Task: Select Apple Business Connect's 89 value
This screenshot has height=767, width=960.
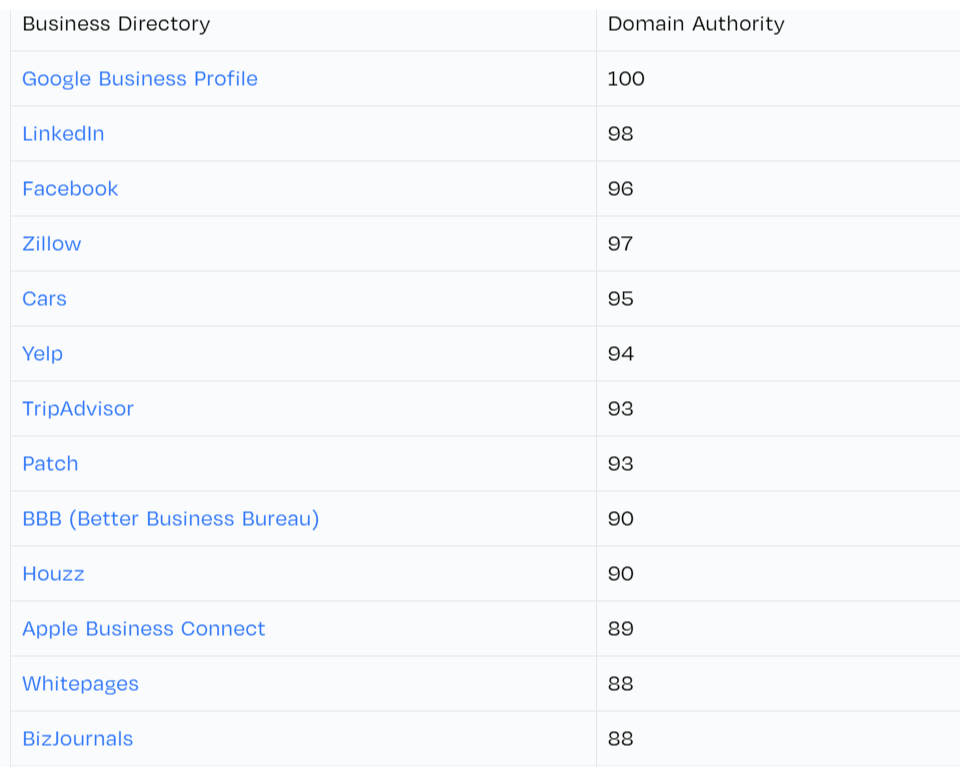Action: [x=620, y=629]
